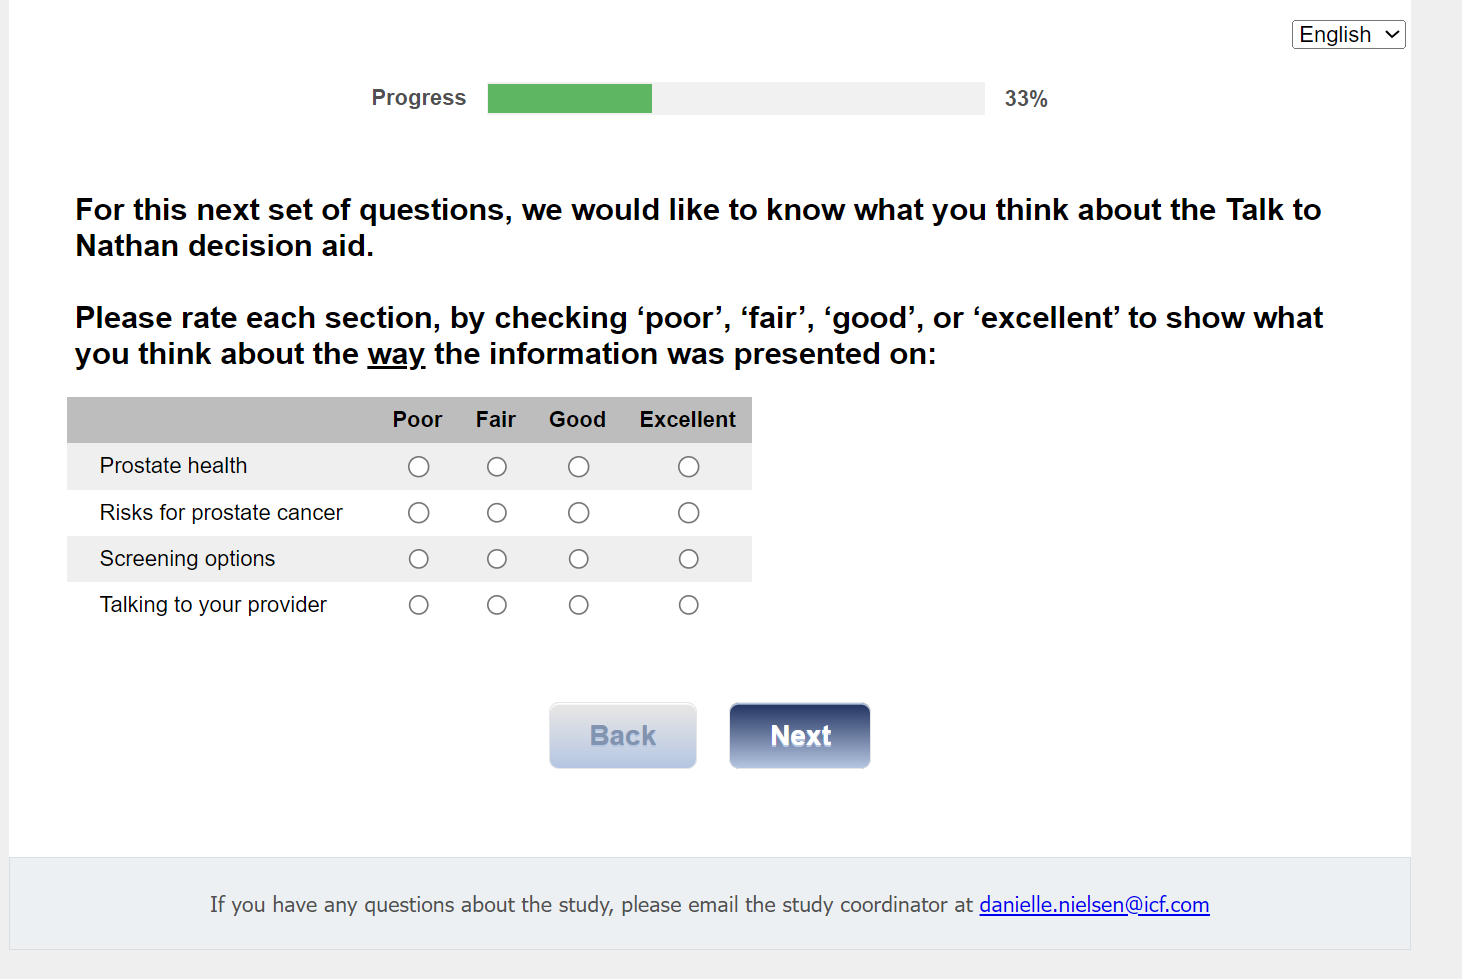Open the danielle.nielsen@icf.com email link
Screen dimensions: 1462x979
[x=1094, y=905]
